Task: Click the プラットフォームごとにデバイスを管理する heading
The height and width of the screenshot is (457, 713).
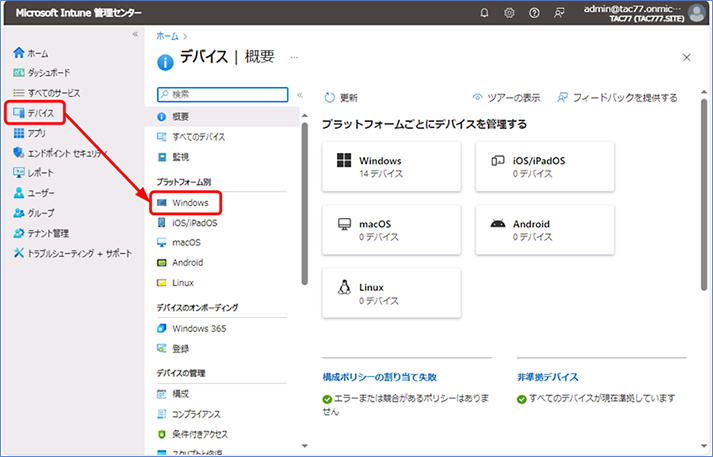Action: [424, 124]
